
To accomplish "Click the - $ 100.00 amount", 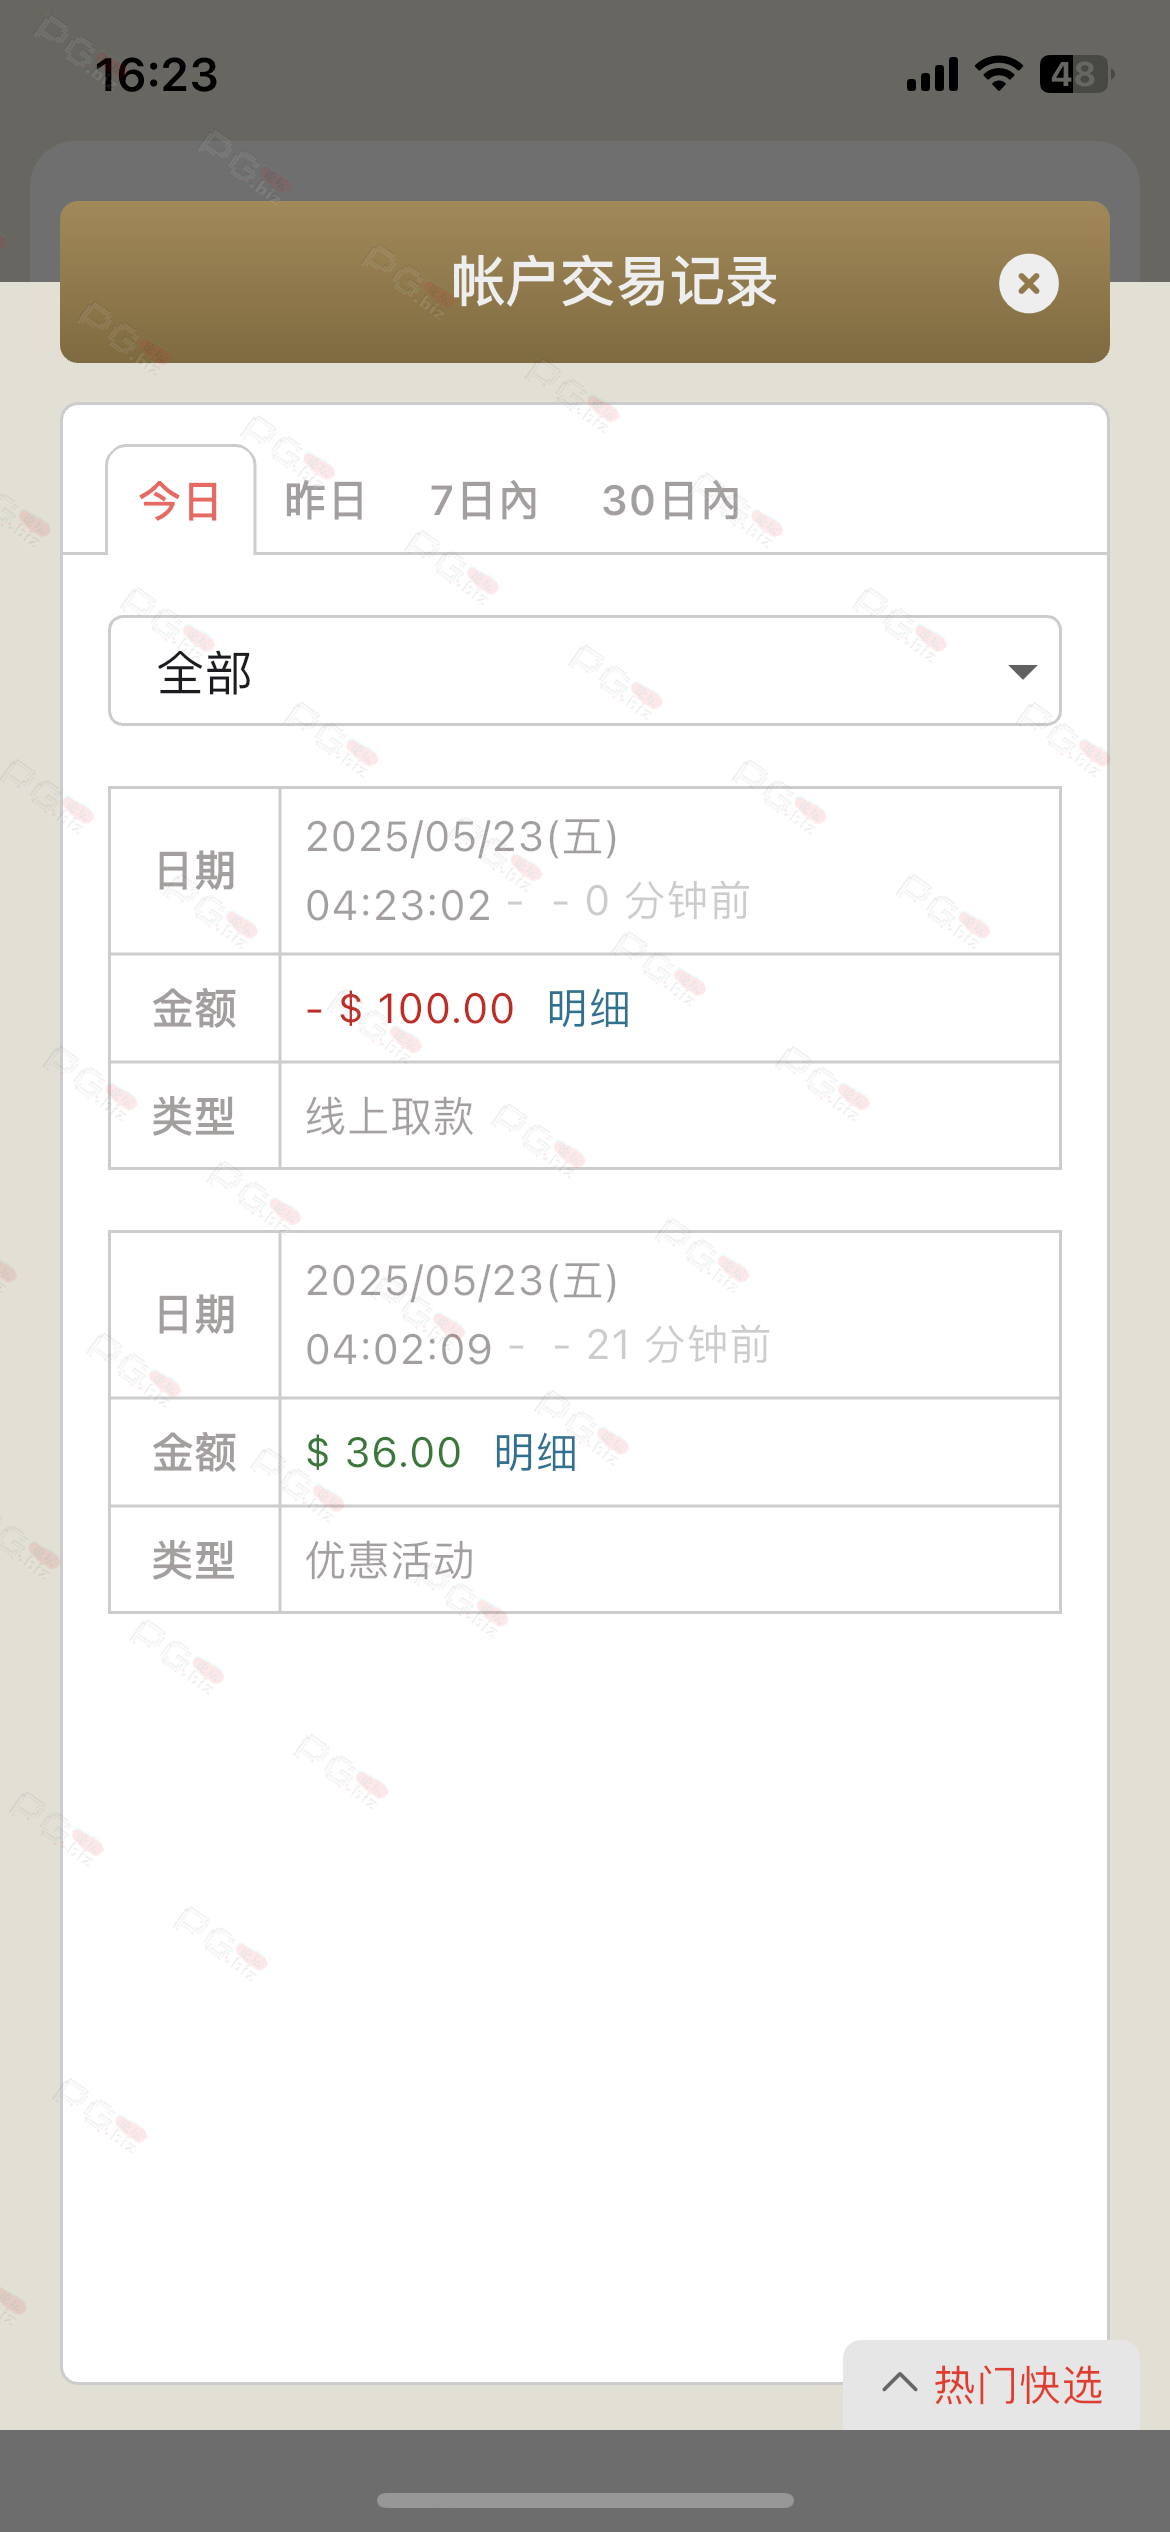I will pyautogui.click(x=410, y=1008).
